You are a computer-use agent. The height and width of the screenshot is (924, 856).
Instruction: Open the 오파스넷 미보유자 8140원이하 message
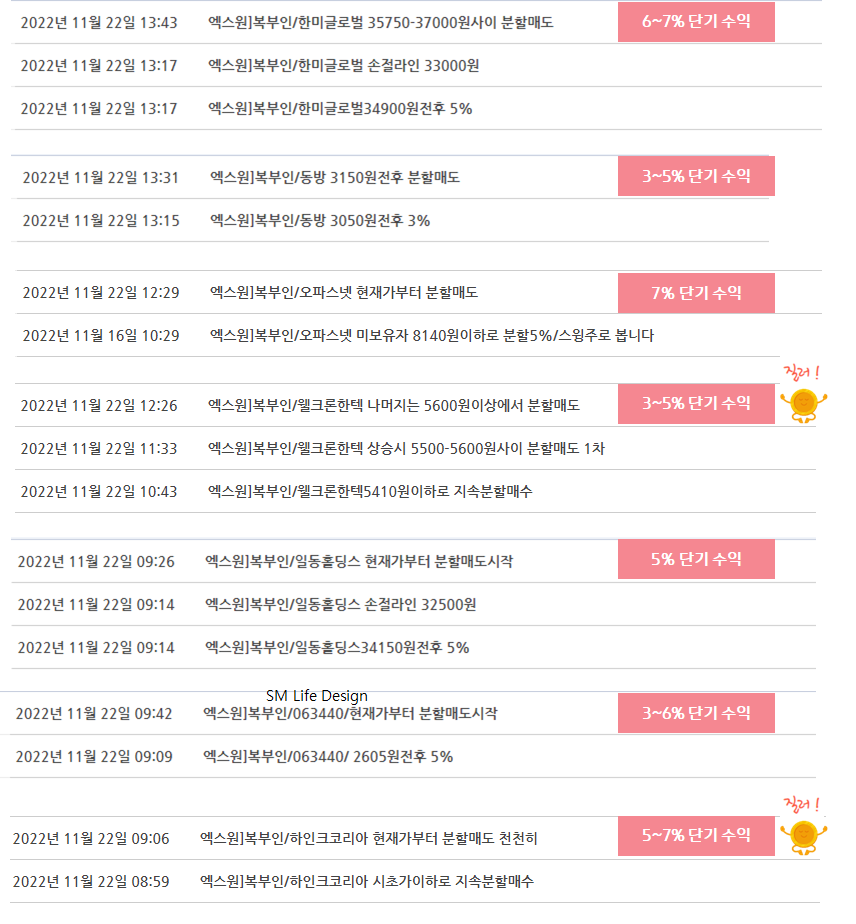point(432,336)
